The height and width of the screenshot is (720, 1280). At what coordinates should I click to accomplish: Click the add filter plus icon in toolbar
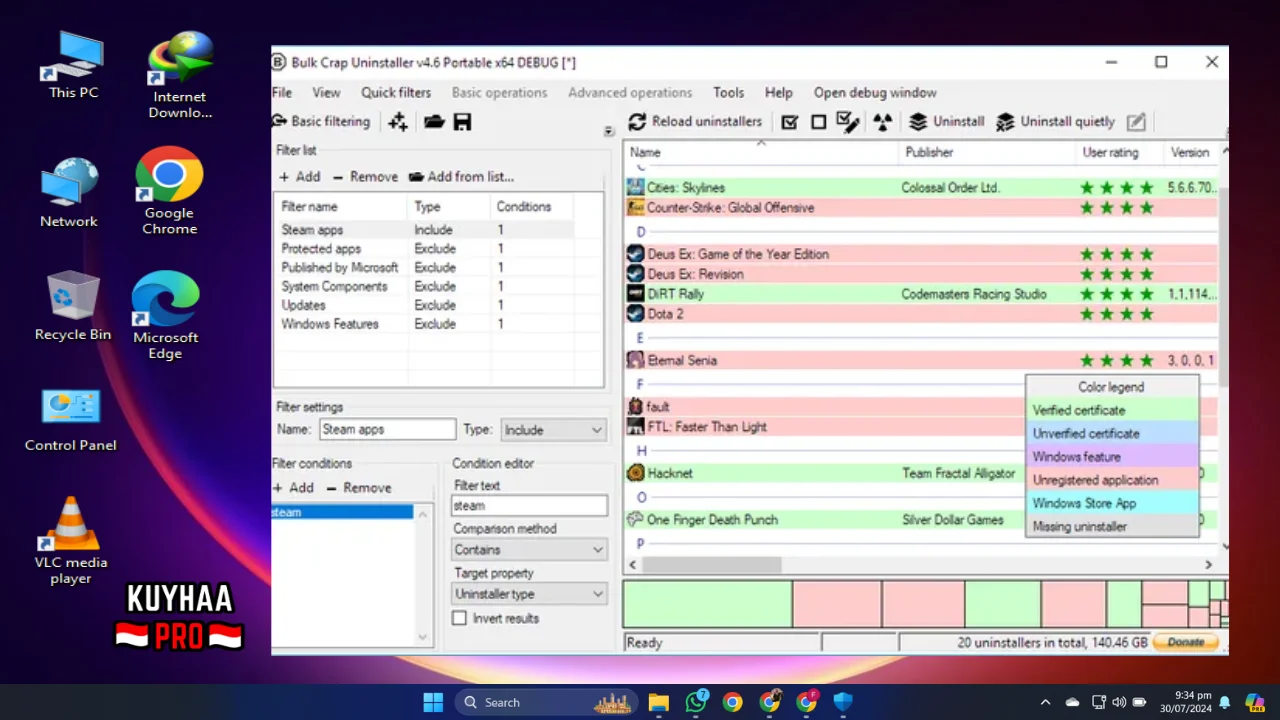pyautogui.click(x=398, y=122)
